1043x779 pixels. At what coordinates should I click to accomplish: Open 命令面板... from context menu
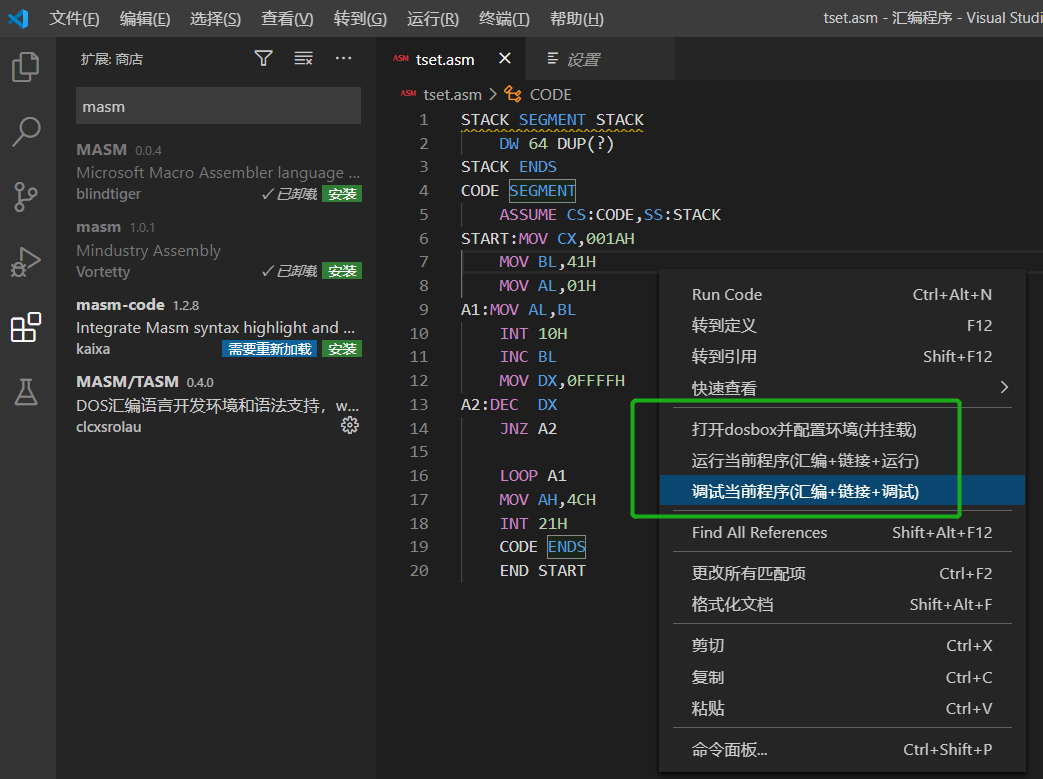[841, 750]
